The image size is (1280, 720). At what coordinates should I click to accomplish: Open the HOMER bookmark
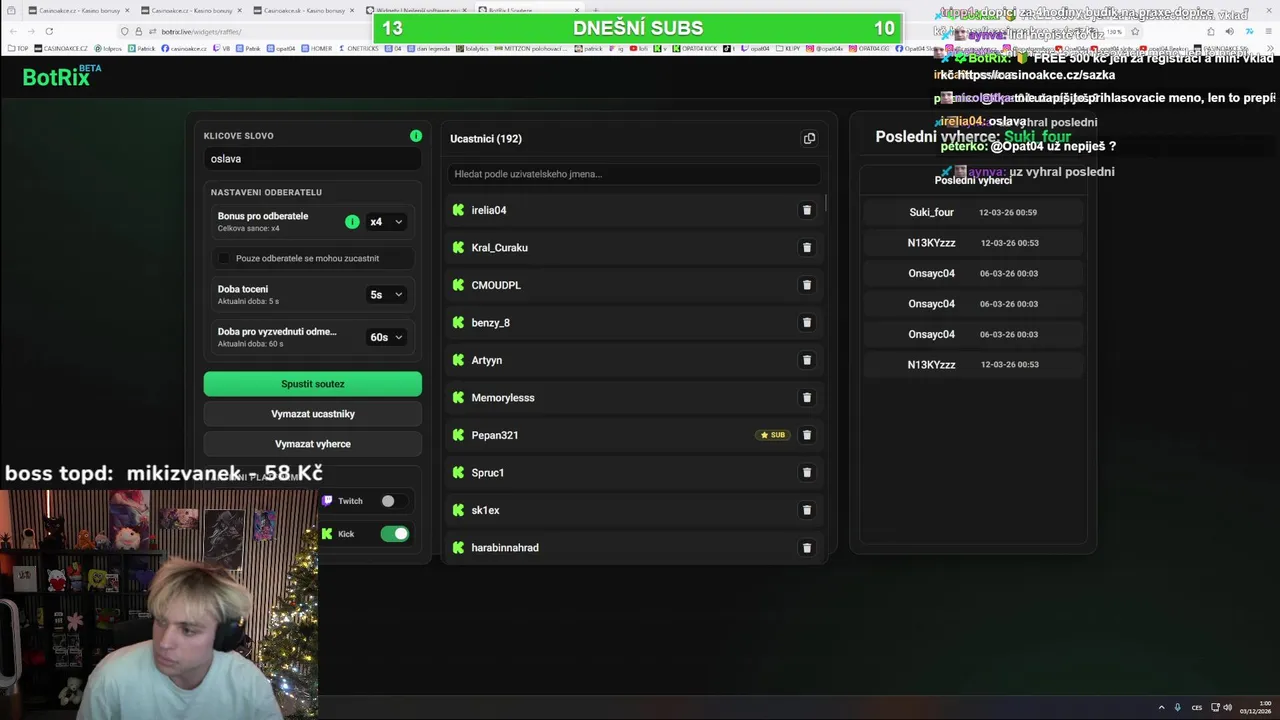coord(316,48)
